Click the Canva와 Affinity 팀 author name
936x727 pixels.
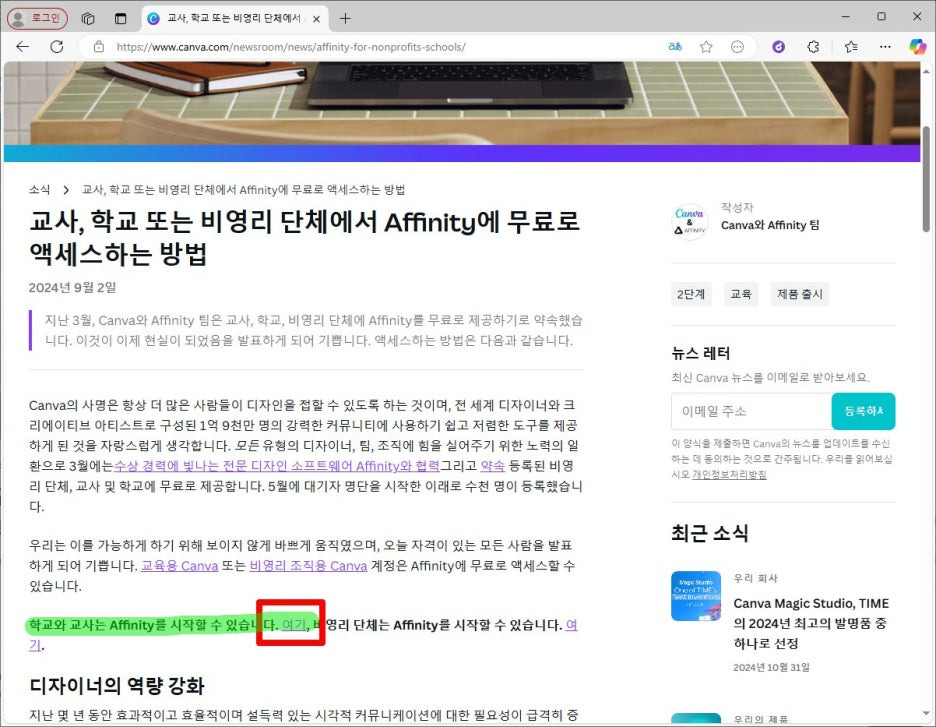click(x=770, y=225)
